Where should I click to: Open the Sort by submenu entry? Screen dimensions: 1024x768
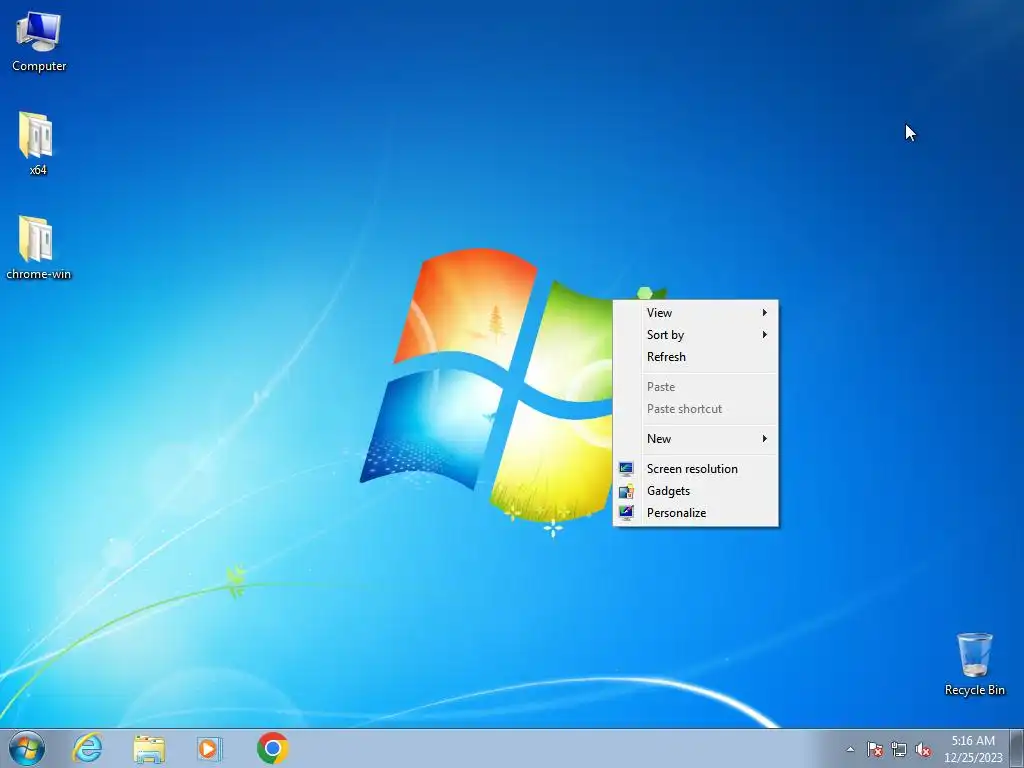[x=696, y=335]
